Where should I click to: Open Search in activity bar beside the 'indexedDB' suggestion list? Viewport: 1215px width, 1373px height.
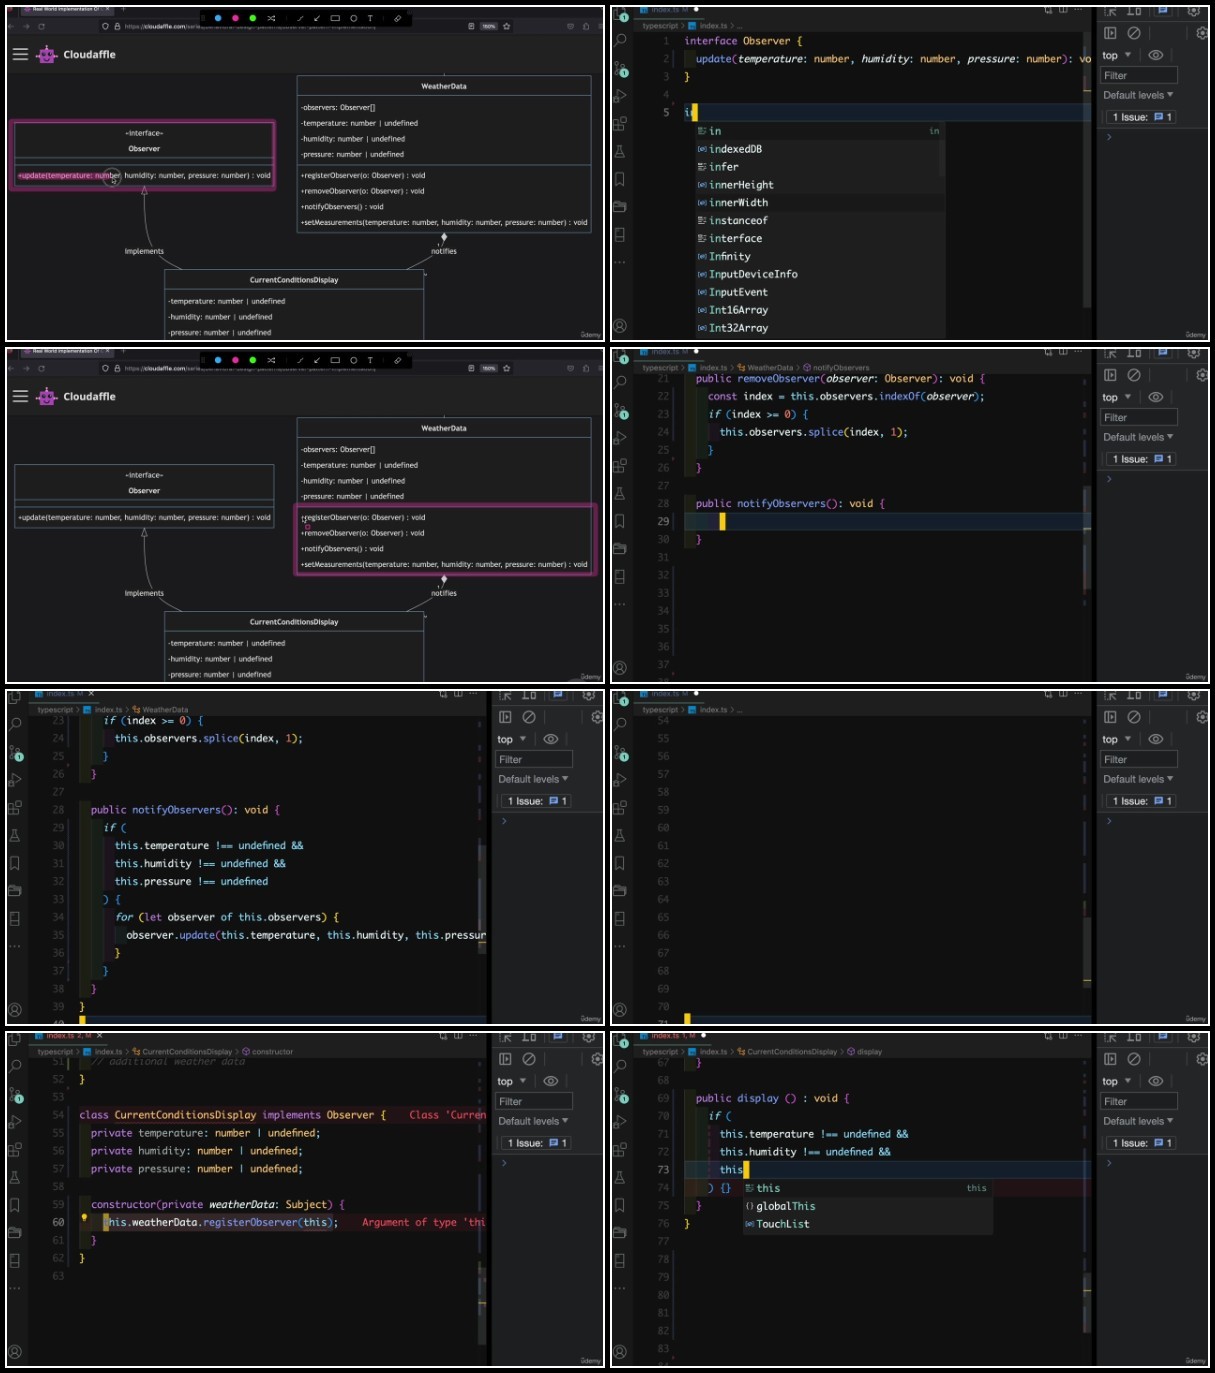[620, 40]
